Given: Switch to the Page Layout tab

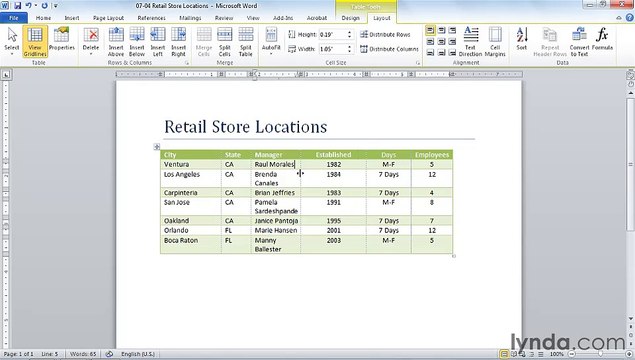Looking at the screenshot, I should (x=108, y=18).
